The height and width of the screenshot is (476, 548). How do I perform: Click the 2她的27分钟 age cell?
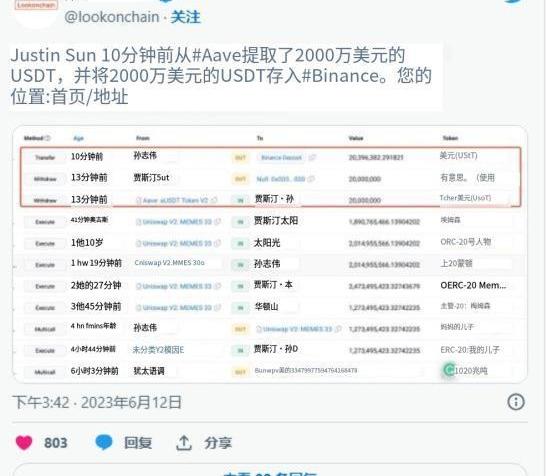tap(96, 285)
